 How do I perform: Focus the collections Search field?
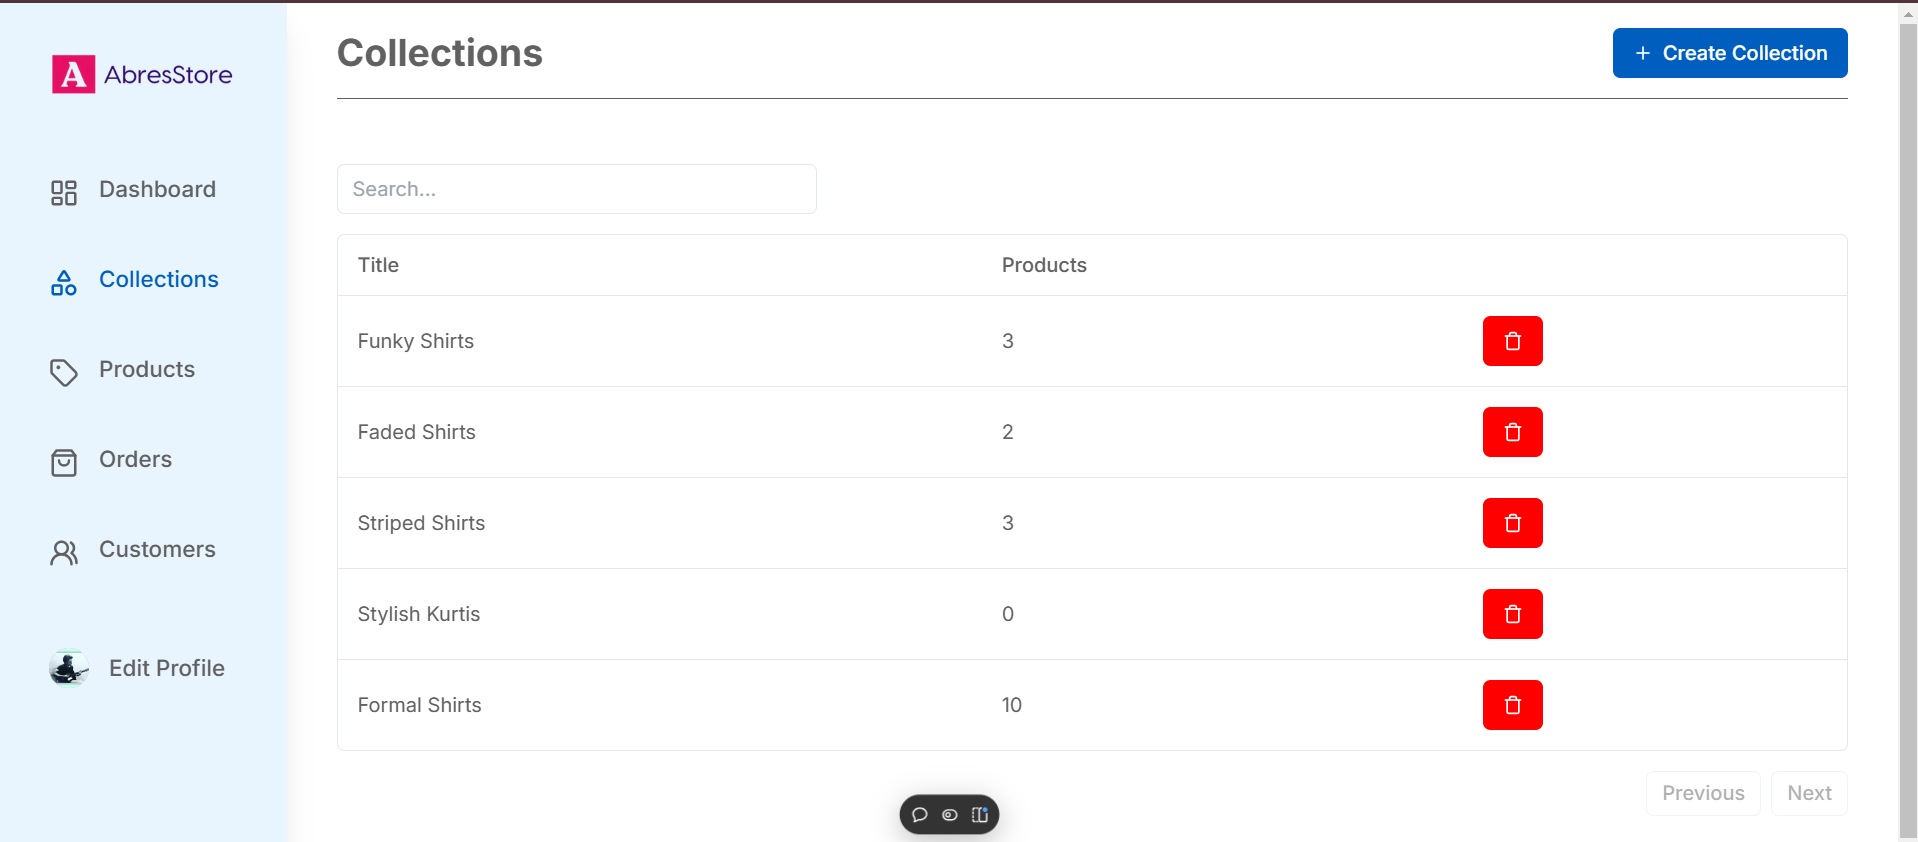point(576,189)
